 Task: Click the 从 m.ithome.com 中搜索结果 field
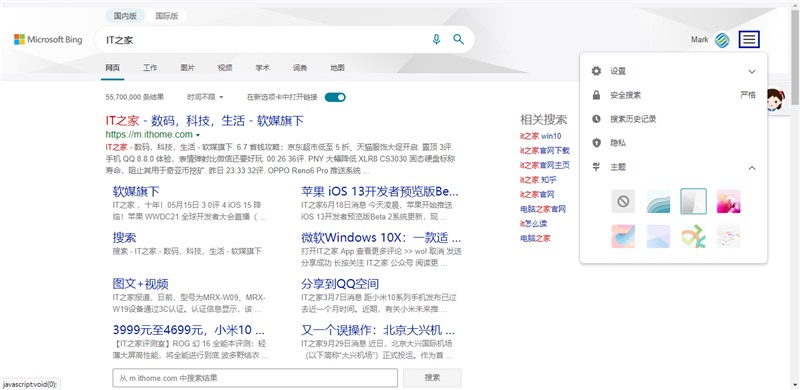pos(255,378)
